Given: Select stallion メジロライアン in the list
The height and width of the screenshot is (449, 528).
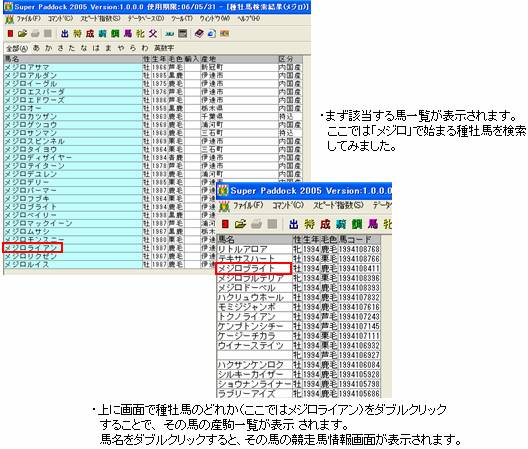Looking at the screenshot, I should coord(32,248).
